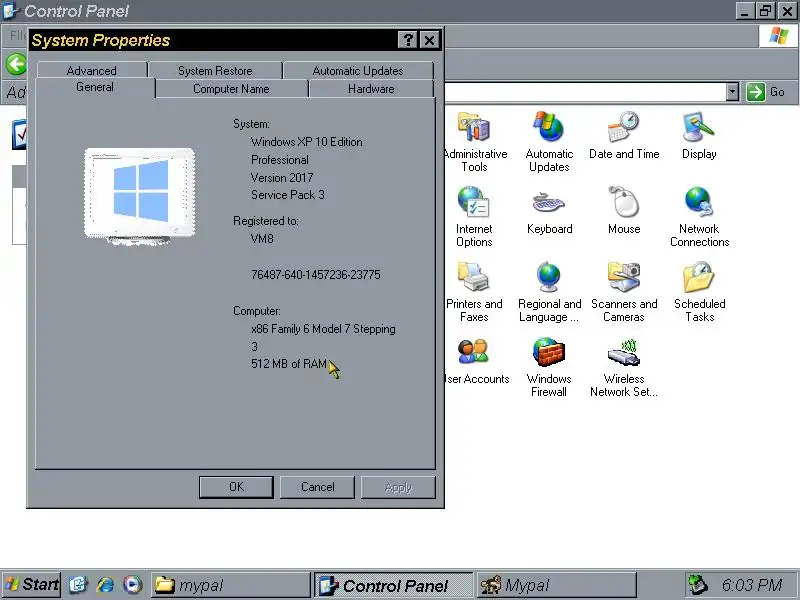Image resolution: width=800 pixels, height=600 pixels.
Task: Click the text "512 MB of RAM"
Action: tap(289, 364)
